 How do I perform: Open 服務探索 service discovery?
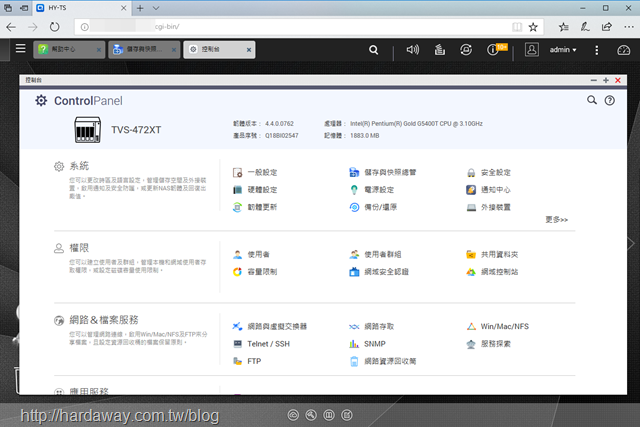[x=489, y=344]
